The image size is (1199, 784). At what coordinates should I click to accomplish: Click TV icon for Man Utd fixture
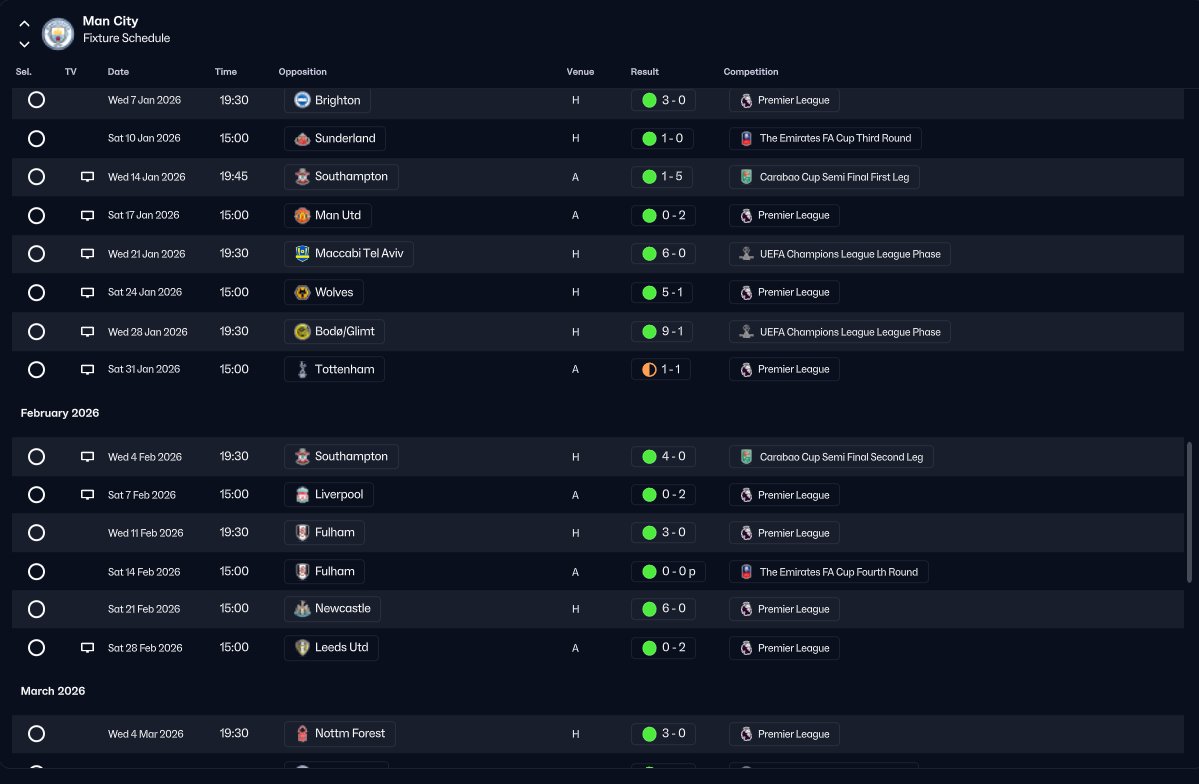[87, 216]
